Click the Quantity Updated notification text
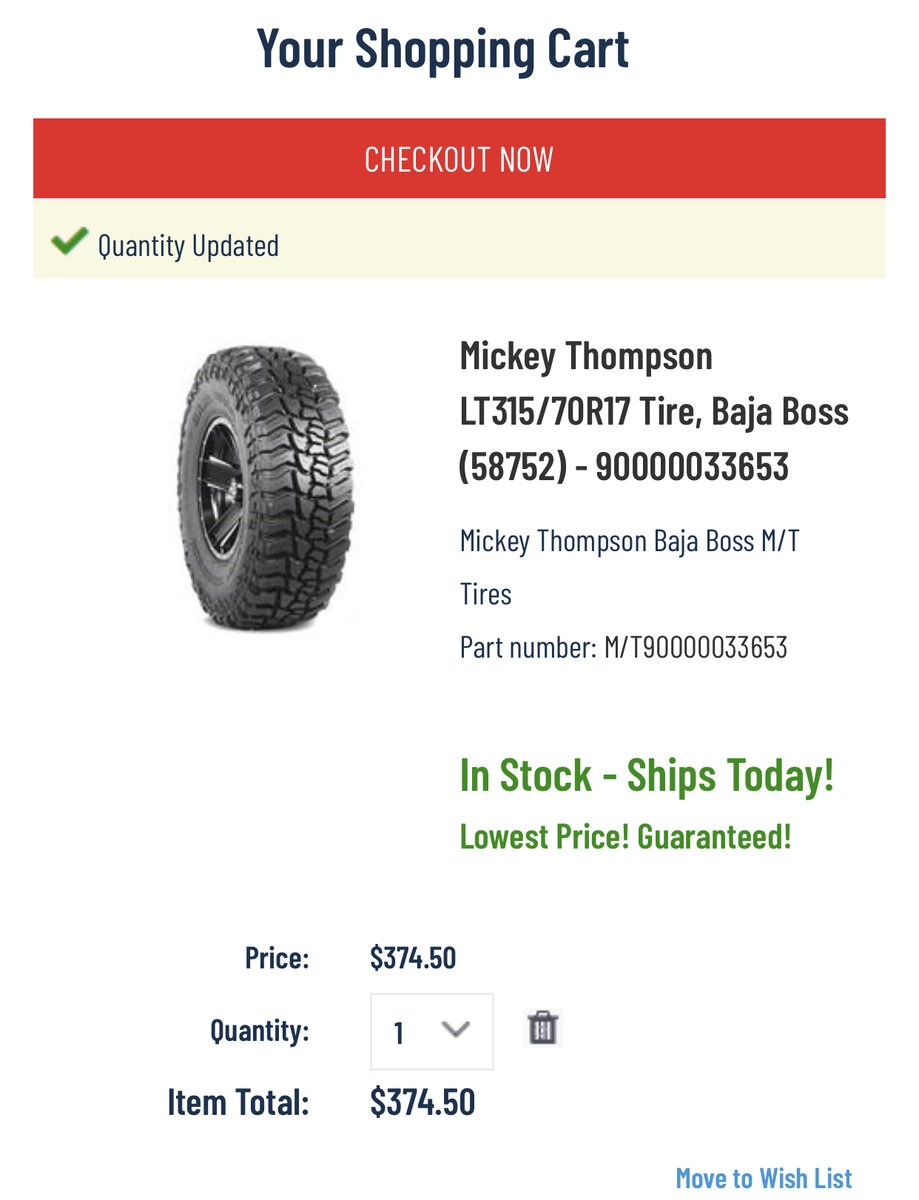This screenshot has height=1200, width=919. click(188, 246)
